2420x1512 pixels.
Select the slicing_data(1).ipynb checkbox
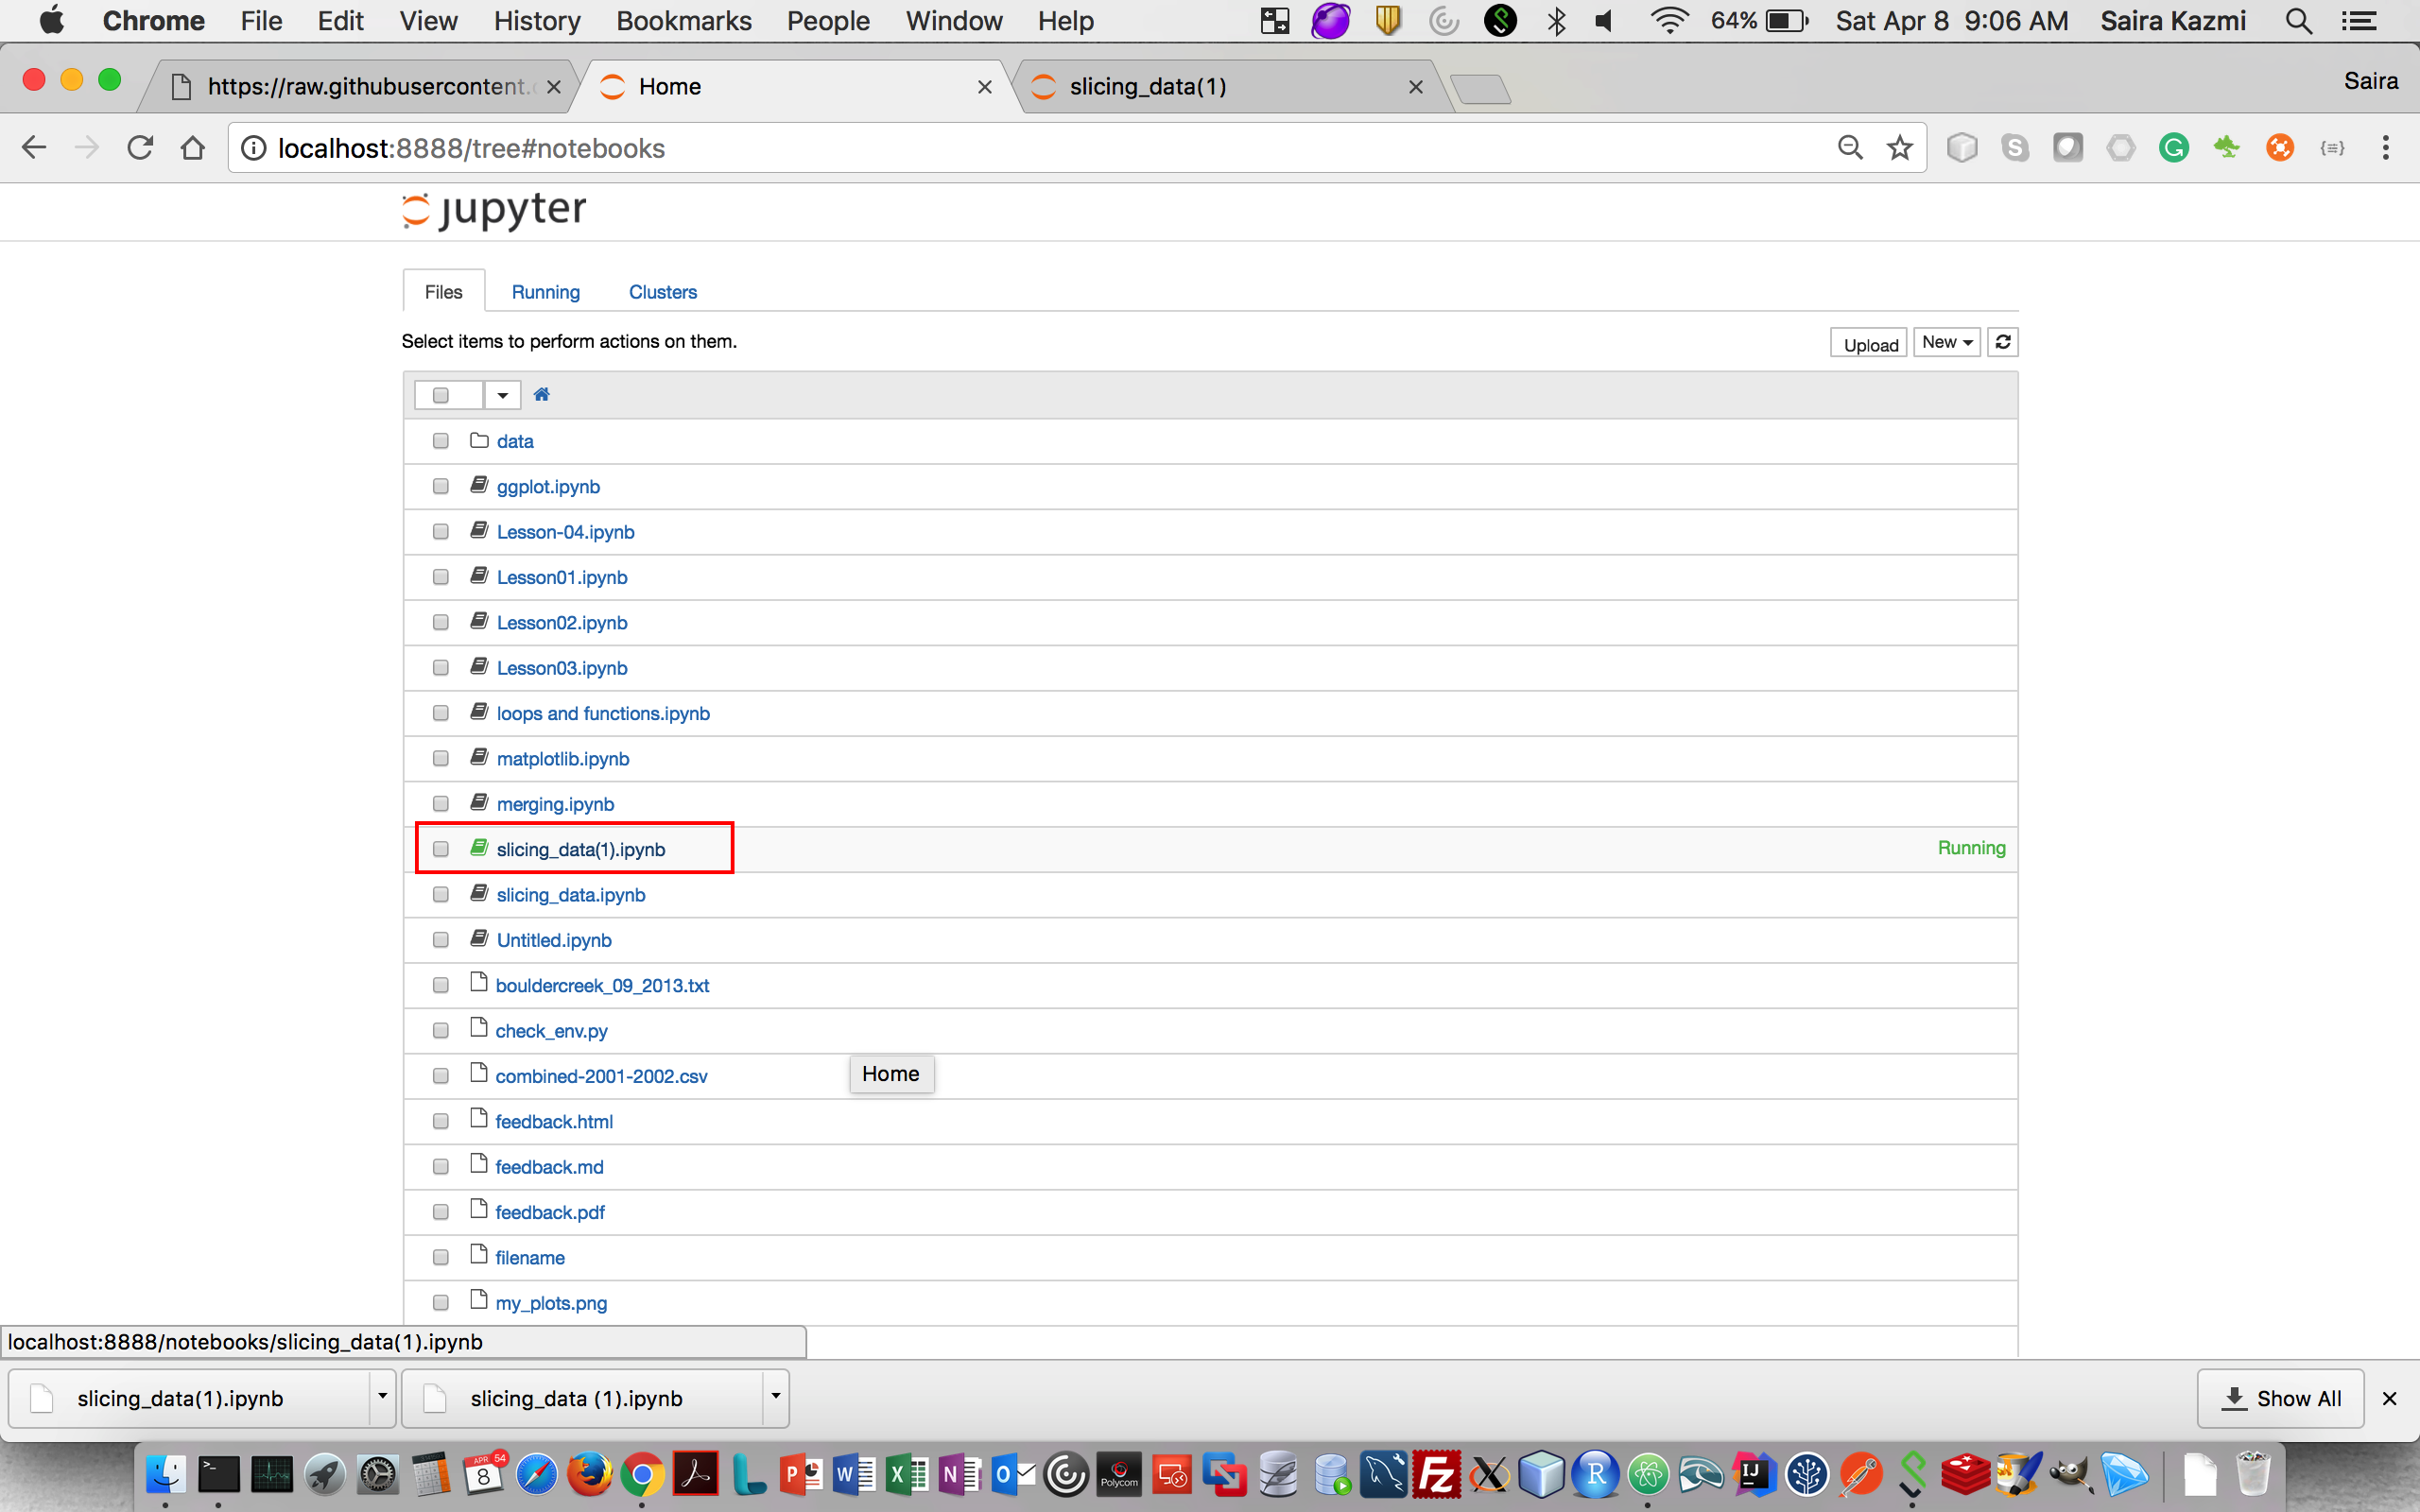(x=440, y=849)
